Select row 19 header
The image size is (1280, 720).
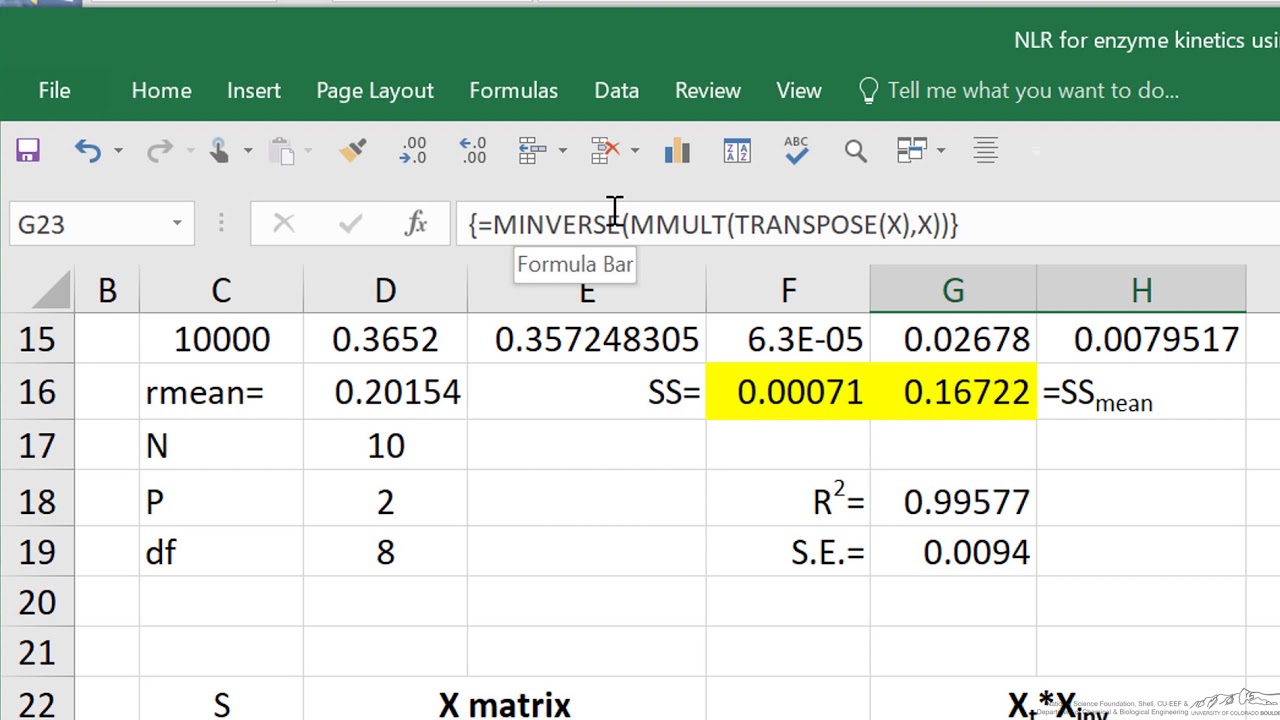37,552
